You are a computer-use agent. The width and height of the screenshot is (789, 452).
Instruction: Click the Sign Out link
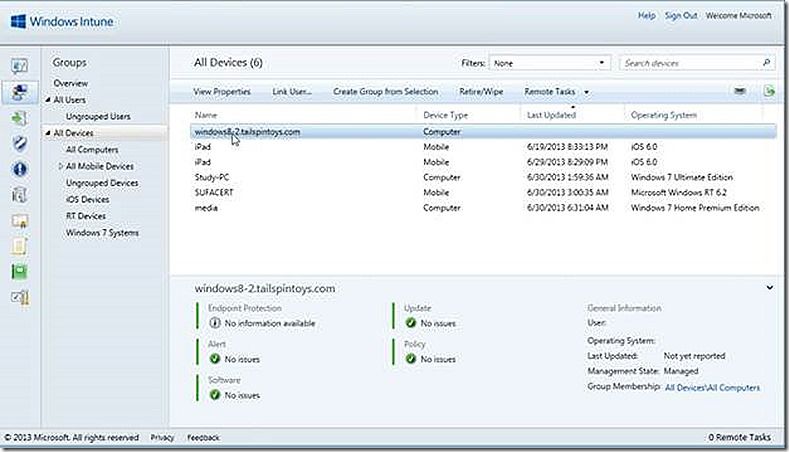(x=681, y=16)
